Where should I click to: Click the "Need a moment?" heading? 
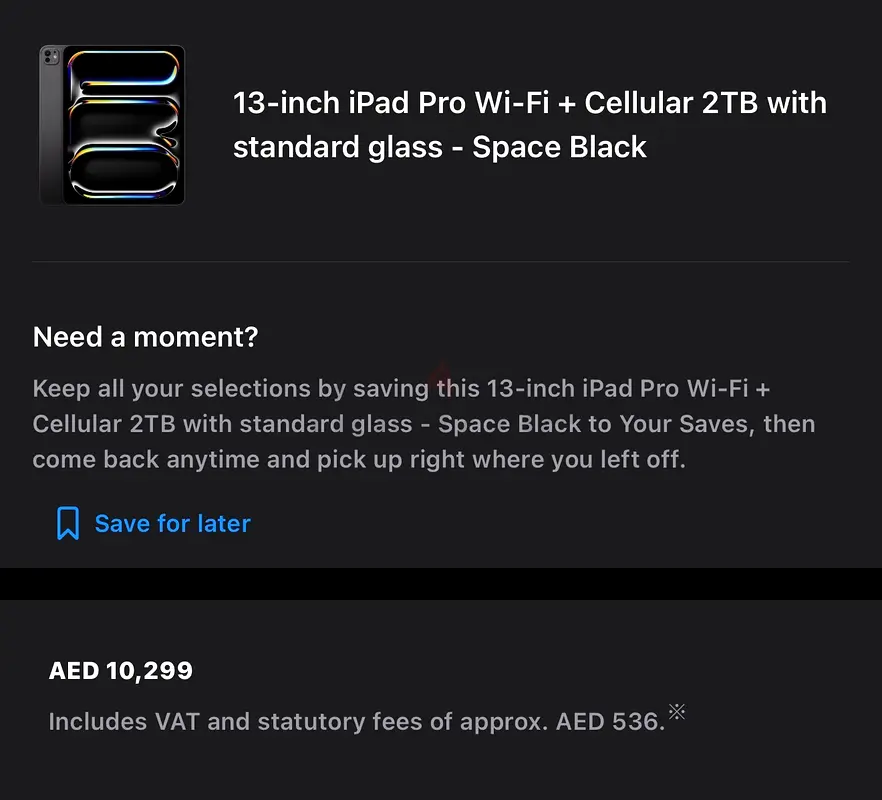point(145,337)
